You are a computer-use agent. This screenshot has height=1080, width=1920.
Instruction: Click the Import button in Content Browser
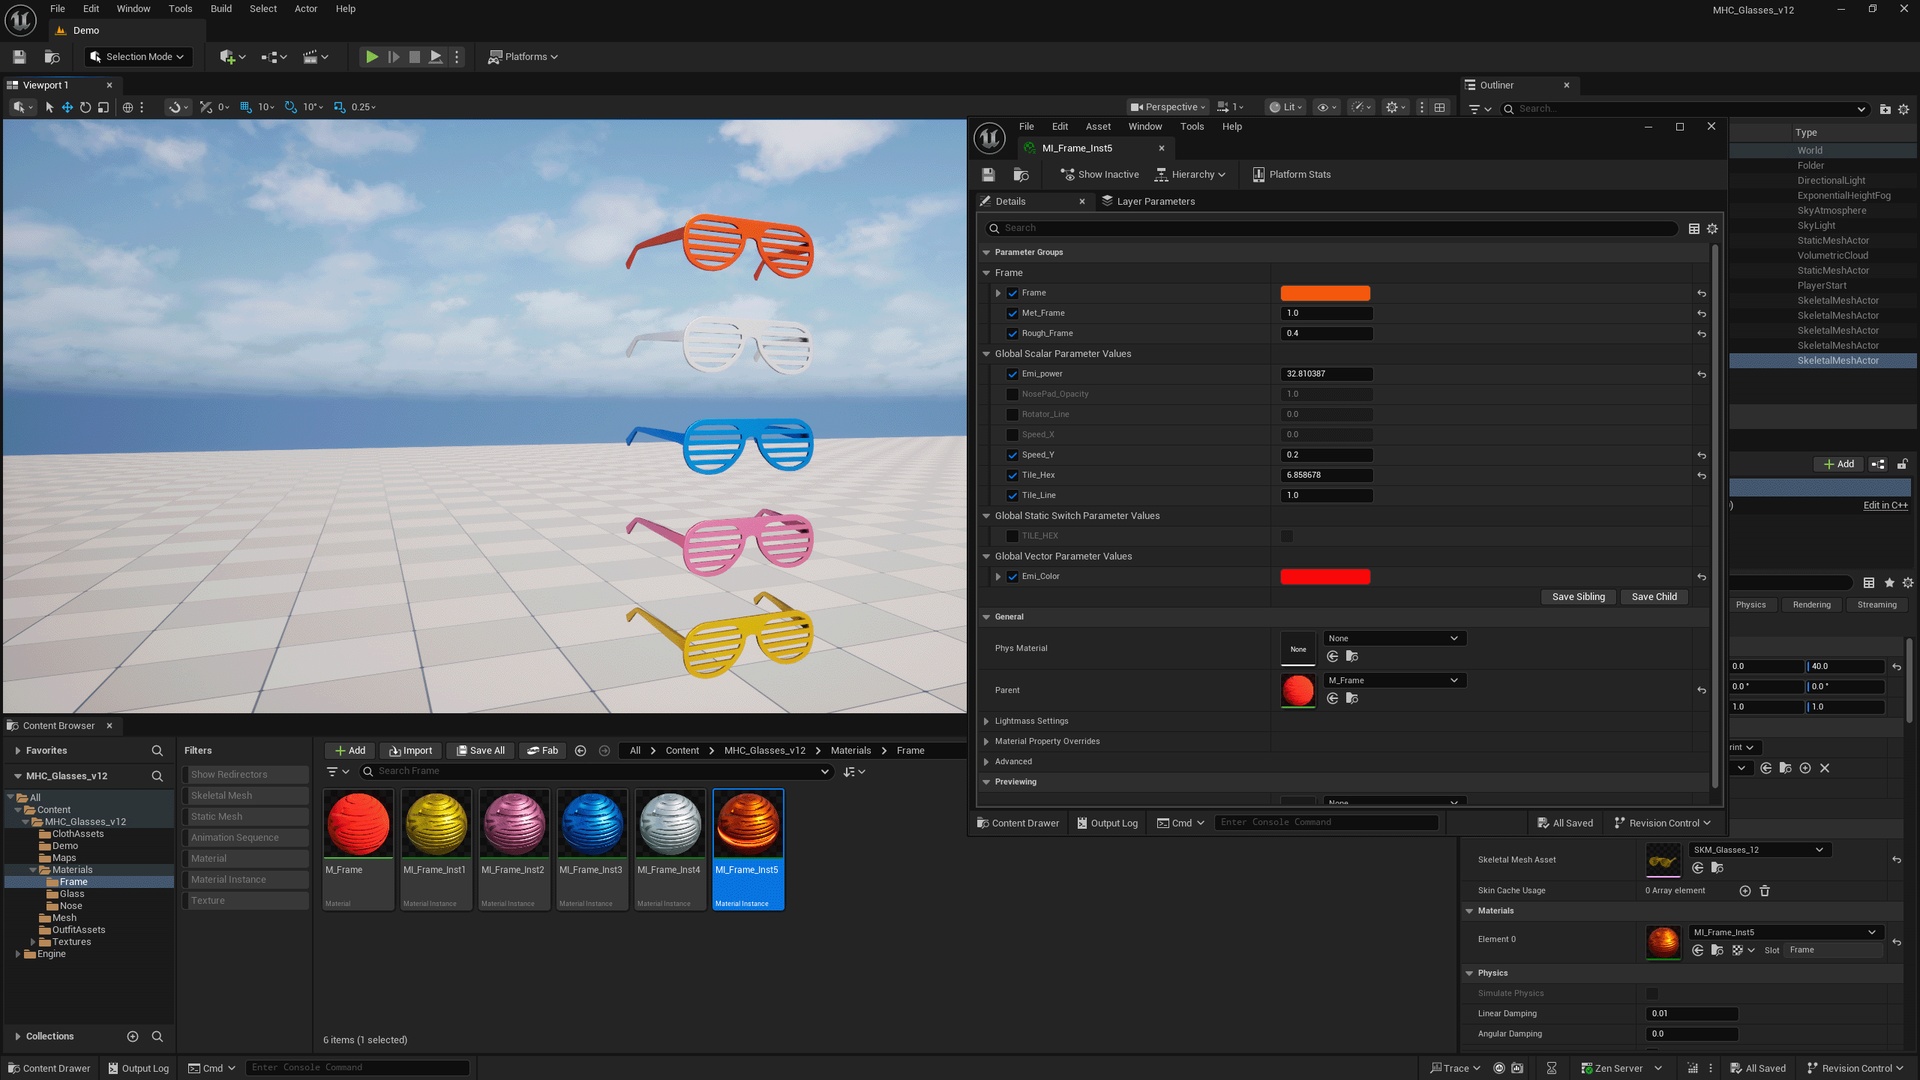tap(411, 750)
